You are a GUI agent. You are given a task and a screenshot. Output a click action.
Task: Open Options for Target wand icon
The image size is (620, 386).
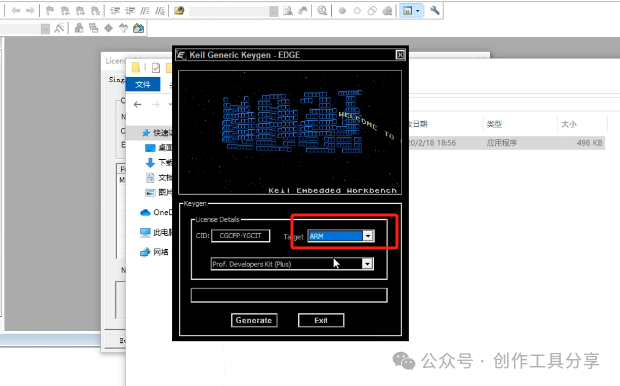(x=59, y=28)
